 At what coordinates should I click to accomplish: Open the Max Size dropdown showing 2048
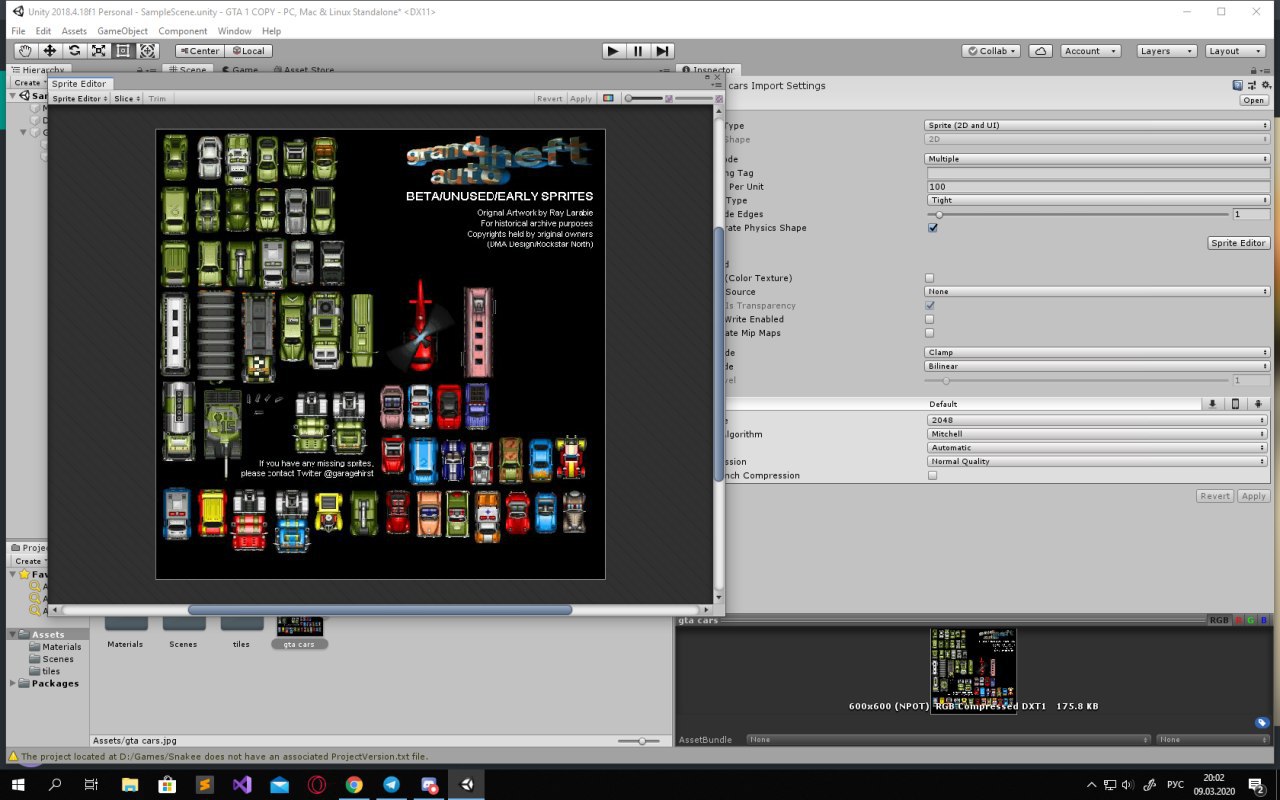click(x=1098, y=420)
